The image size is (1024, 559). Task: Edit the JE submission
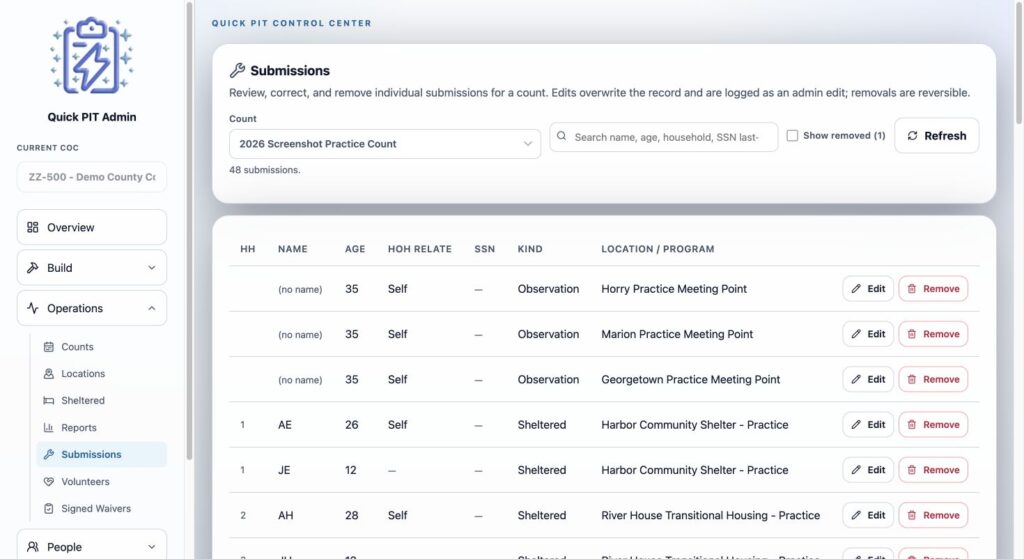tap(868, 470)
